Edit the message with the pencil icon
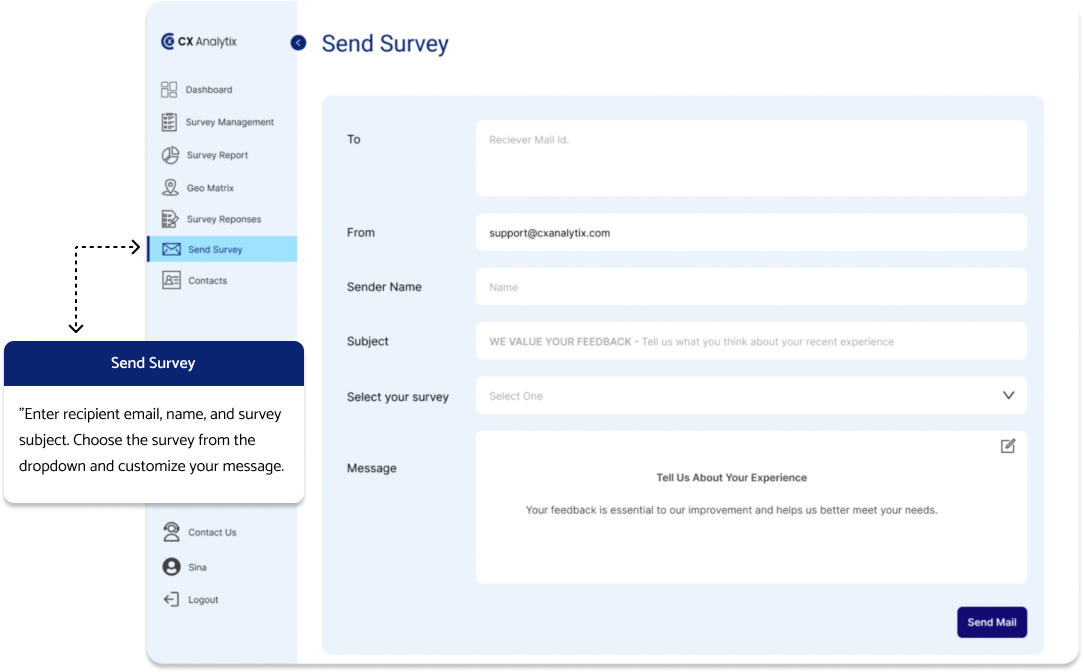This screenshot has width=1083, height=672. 1008,446
